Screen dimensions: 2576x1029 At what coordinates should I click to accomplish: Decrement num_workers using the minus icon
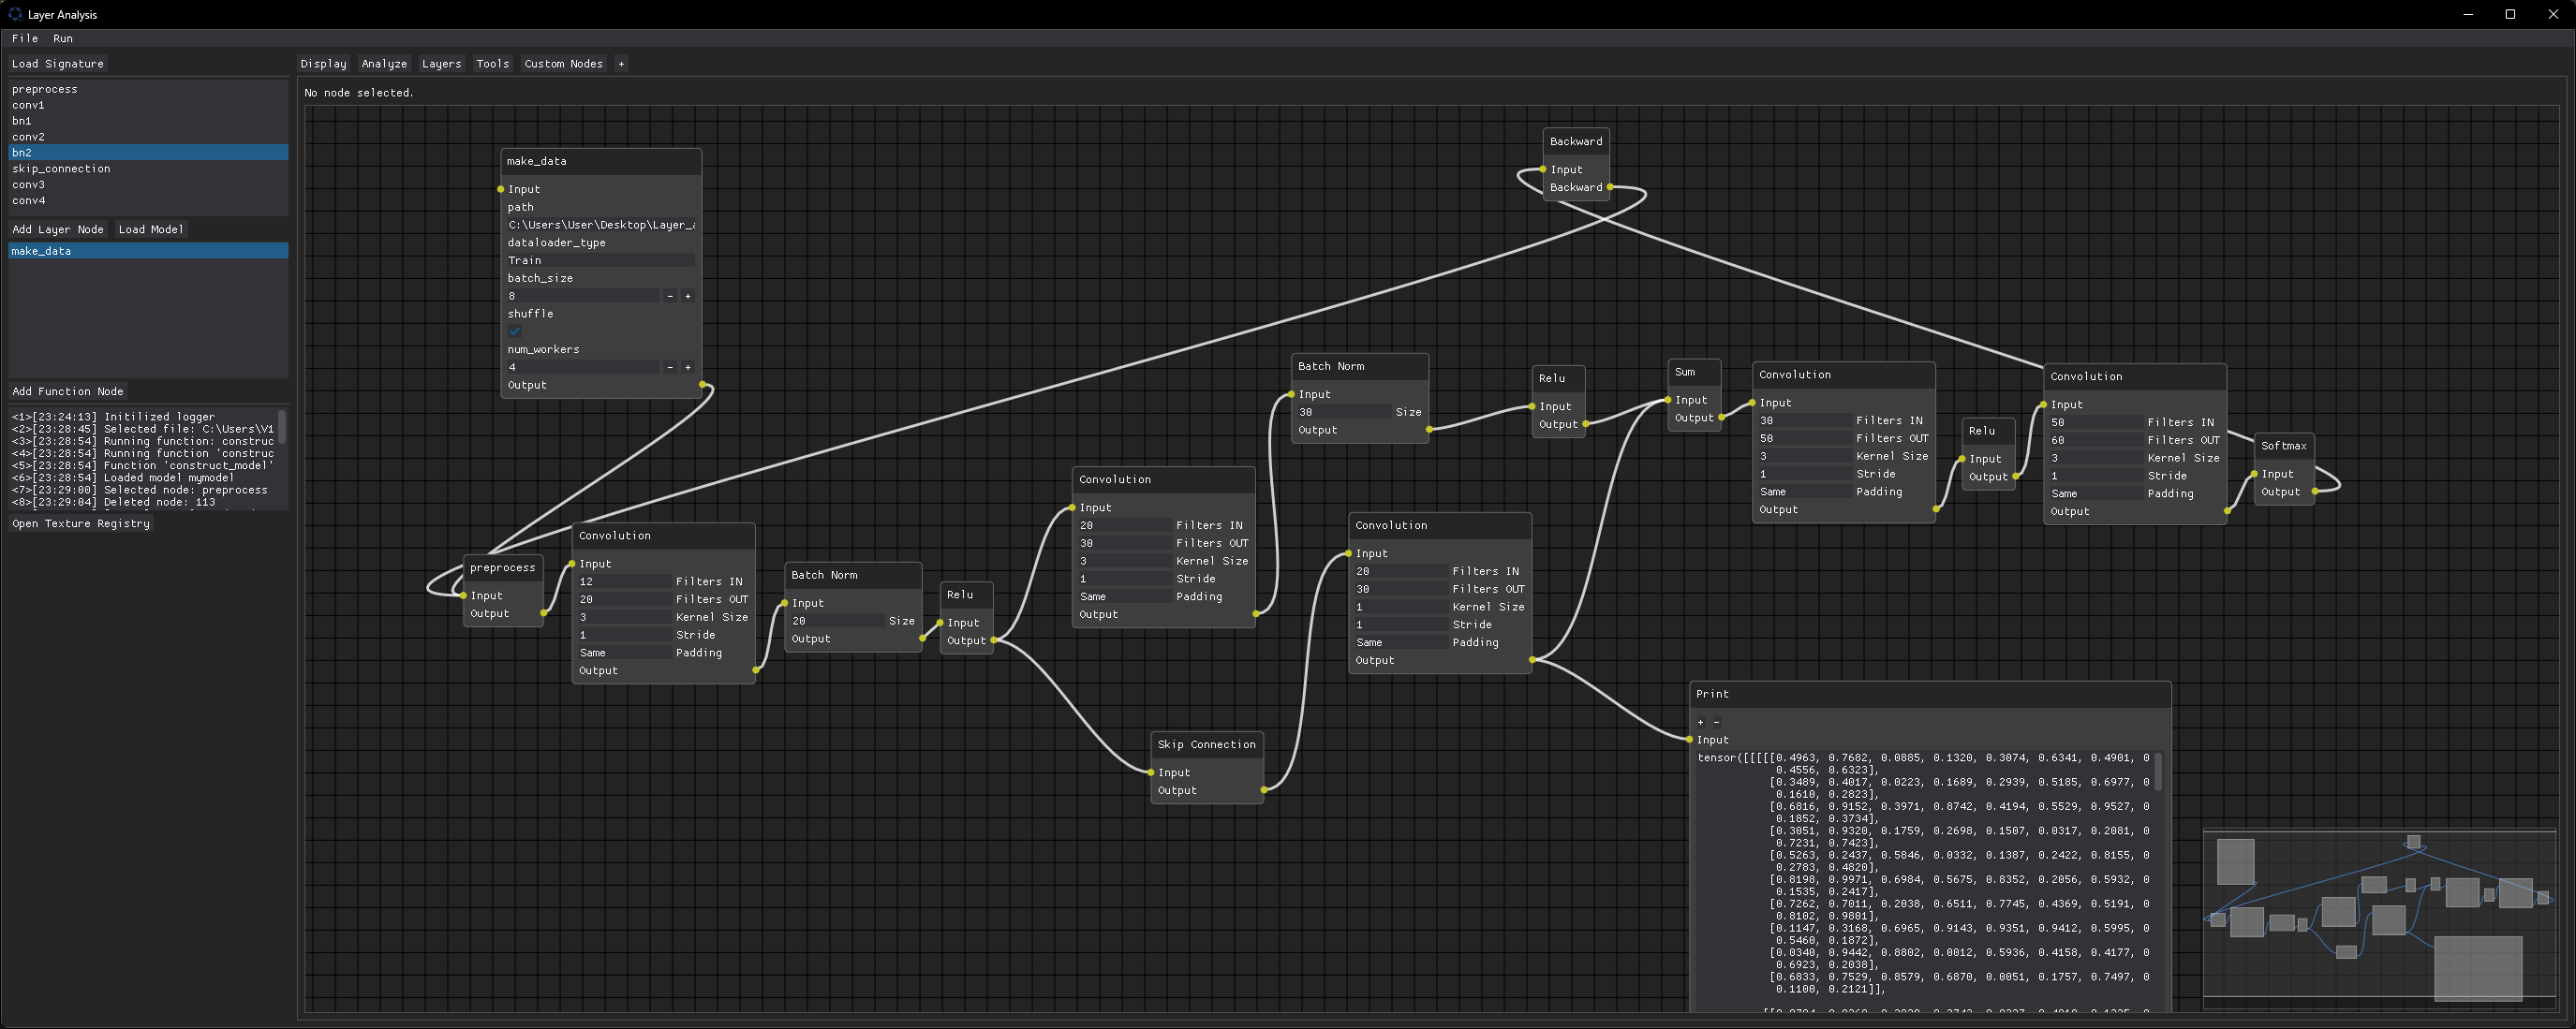point(669,367)
